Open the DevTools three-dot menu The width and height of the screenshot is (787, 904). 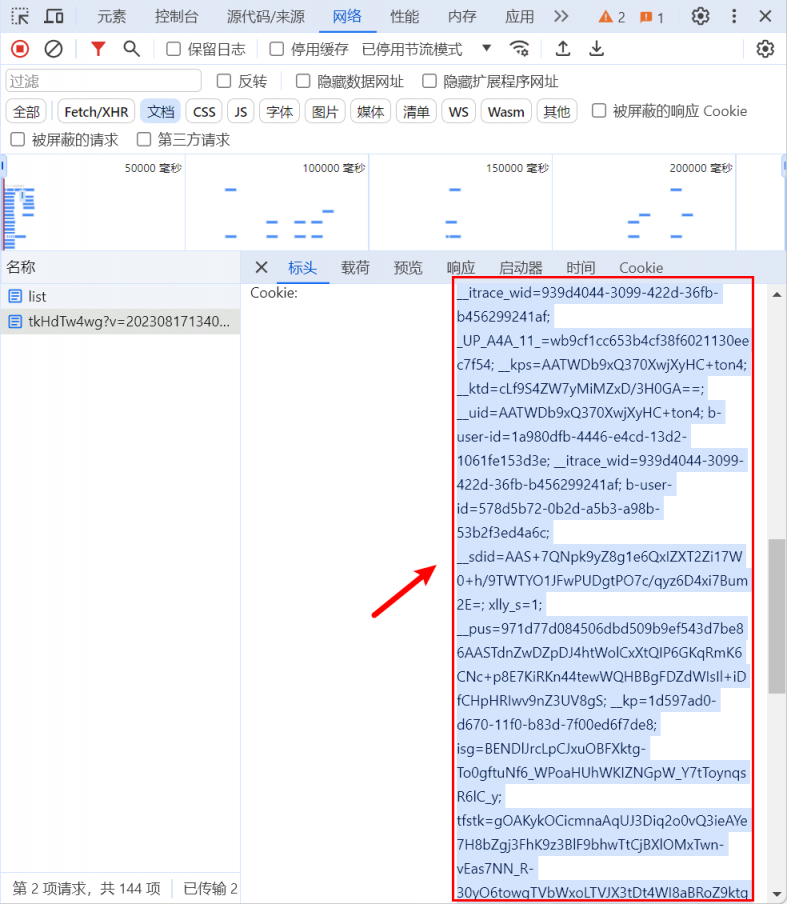point(735,16)
